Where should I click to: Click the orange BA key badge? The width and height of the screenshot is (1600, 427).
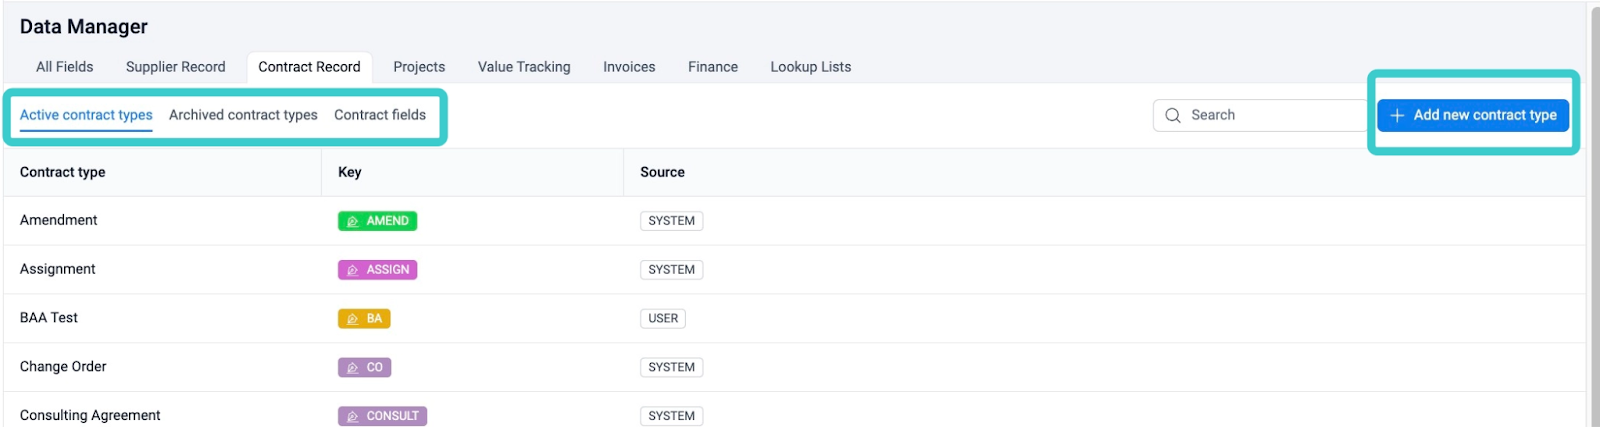(364, 319)
